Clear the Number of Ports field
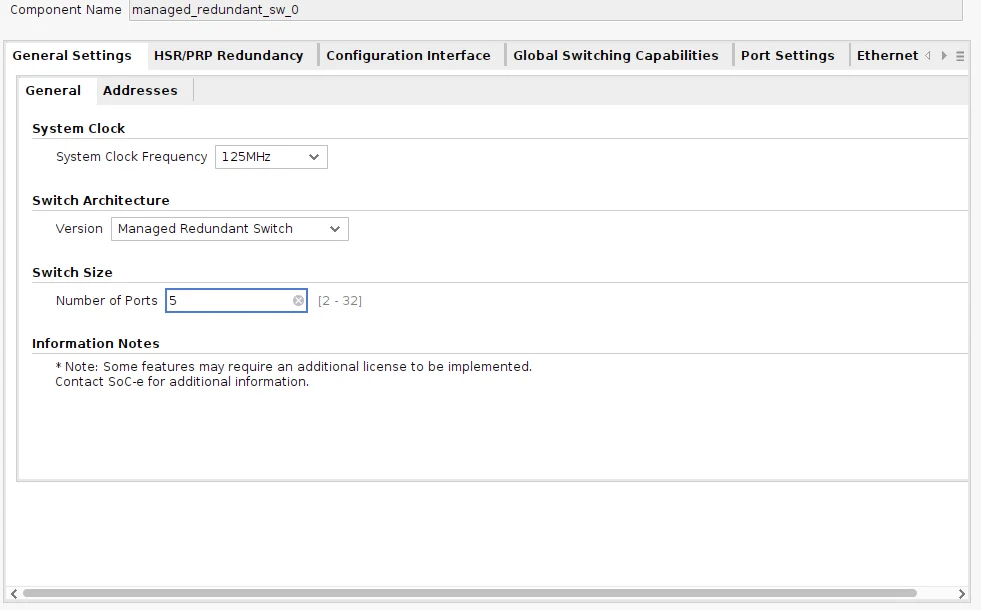This screenshot has height=610, width=981. coord(298,301)
